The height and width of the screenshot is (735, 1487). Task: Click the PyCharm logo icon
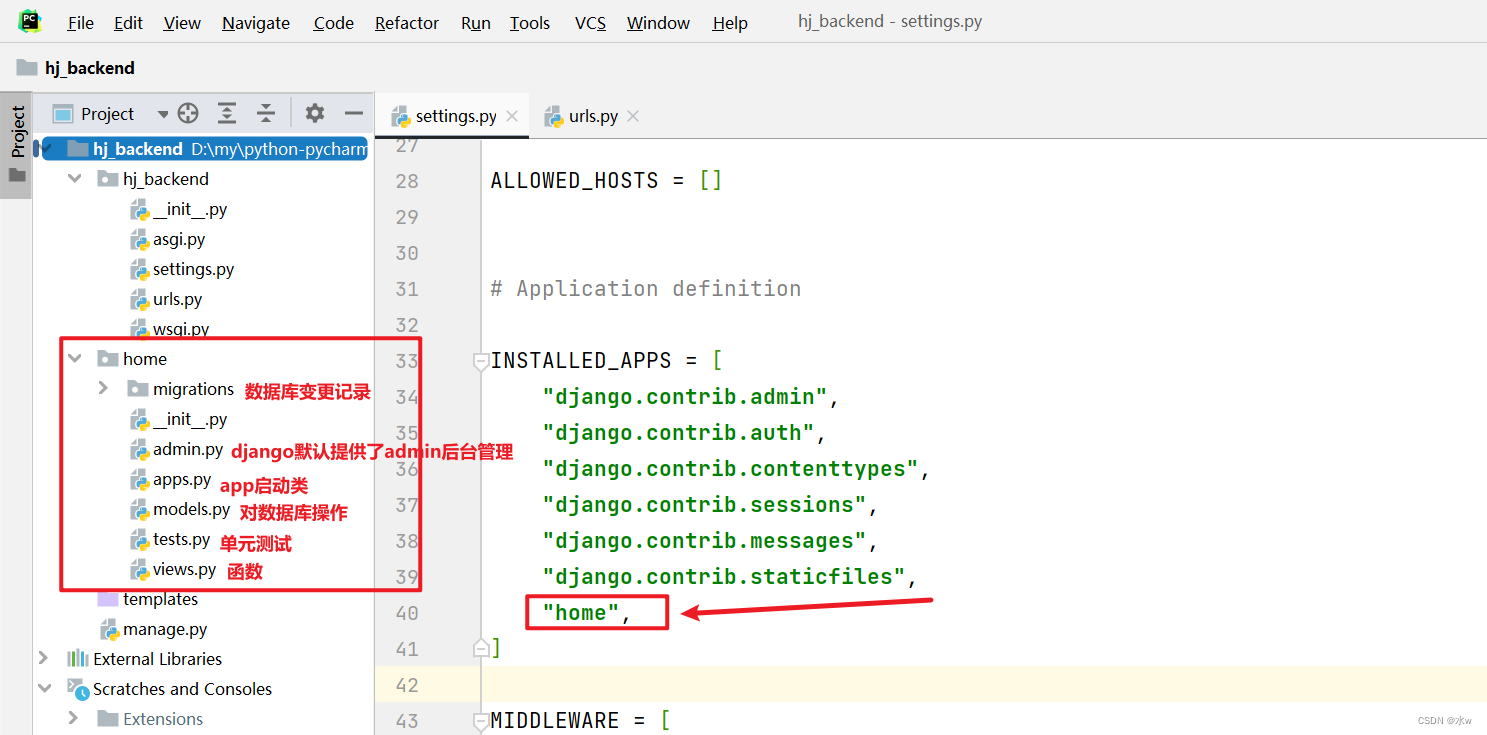coord(29,21)
